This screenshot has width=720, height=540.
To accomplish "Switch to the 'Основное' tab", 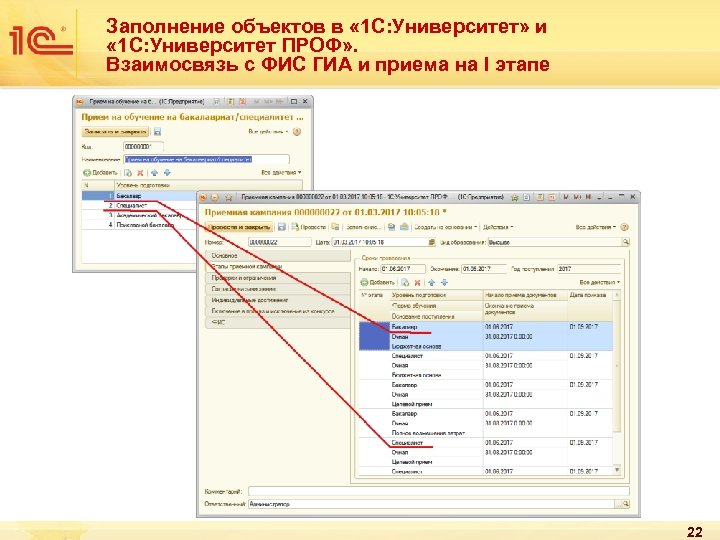I will 278,256.
